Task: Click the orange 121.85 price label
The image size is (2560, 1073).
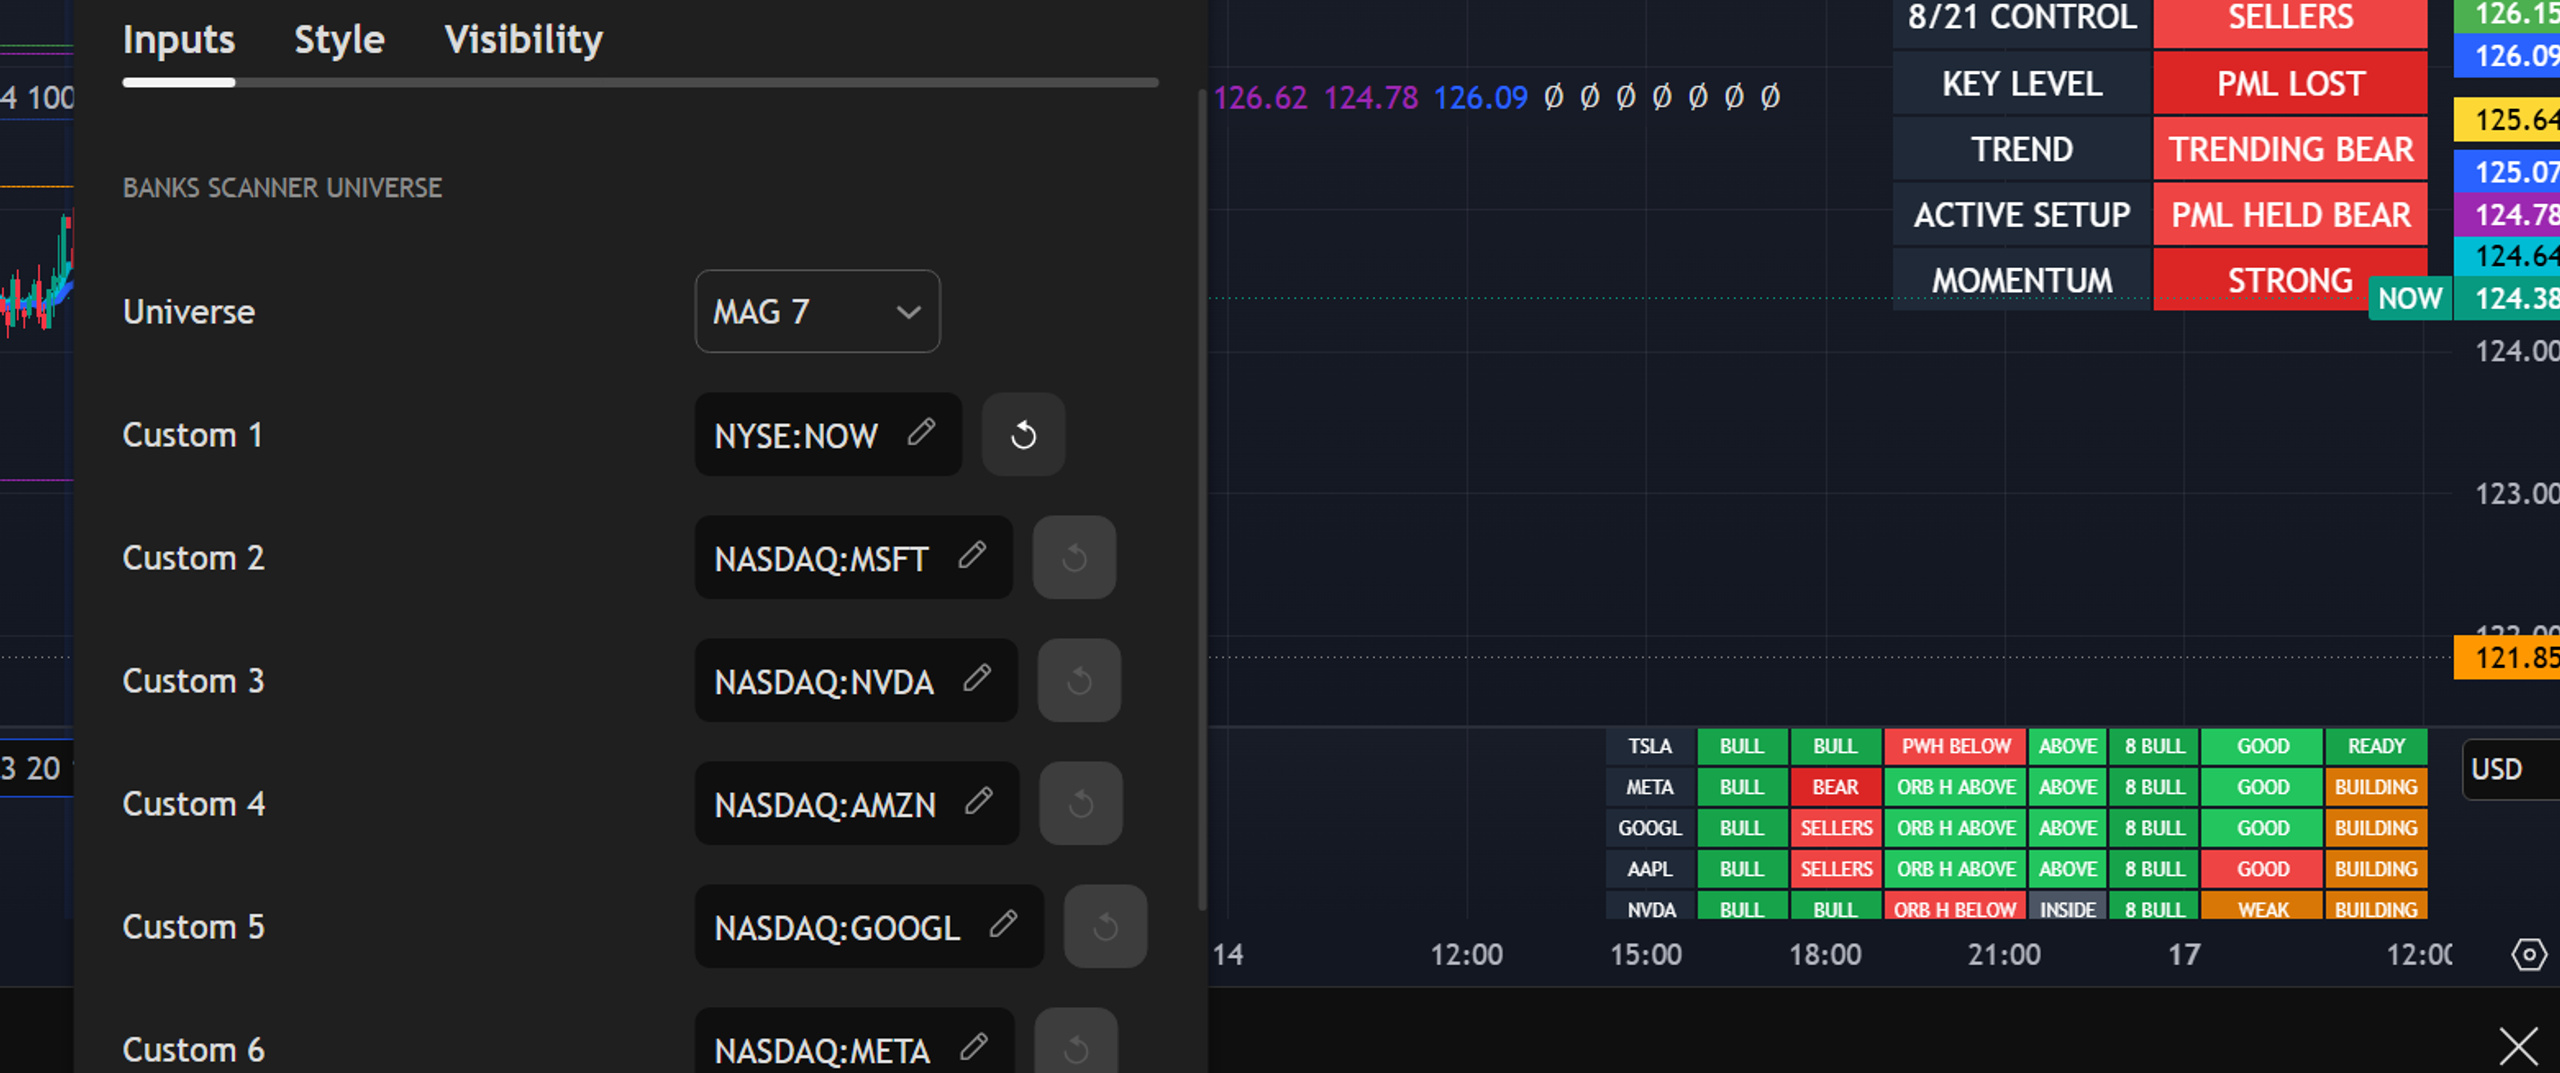Action: pos(2507,658)
